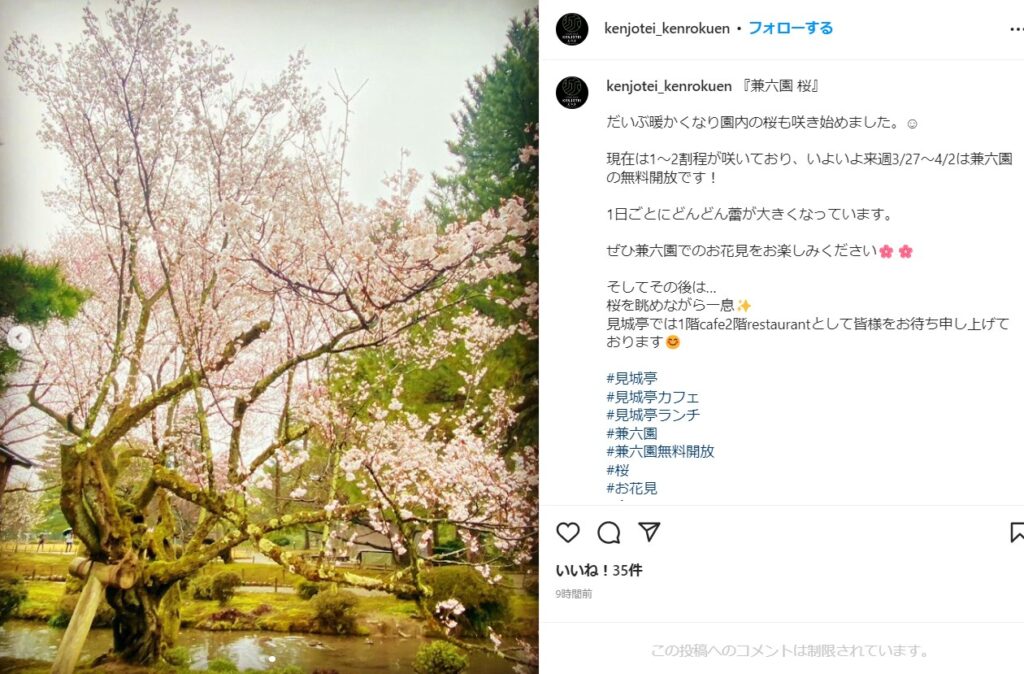Open the #お花見 hashtag
The image size is (1024, 674).
(632, 488)
